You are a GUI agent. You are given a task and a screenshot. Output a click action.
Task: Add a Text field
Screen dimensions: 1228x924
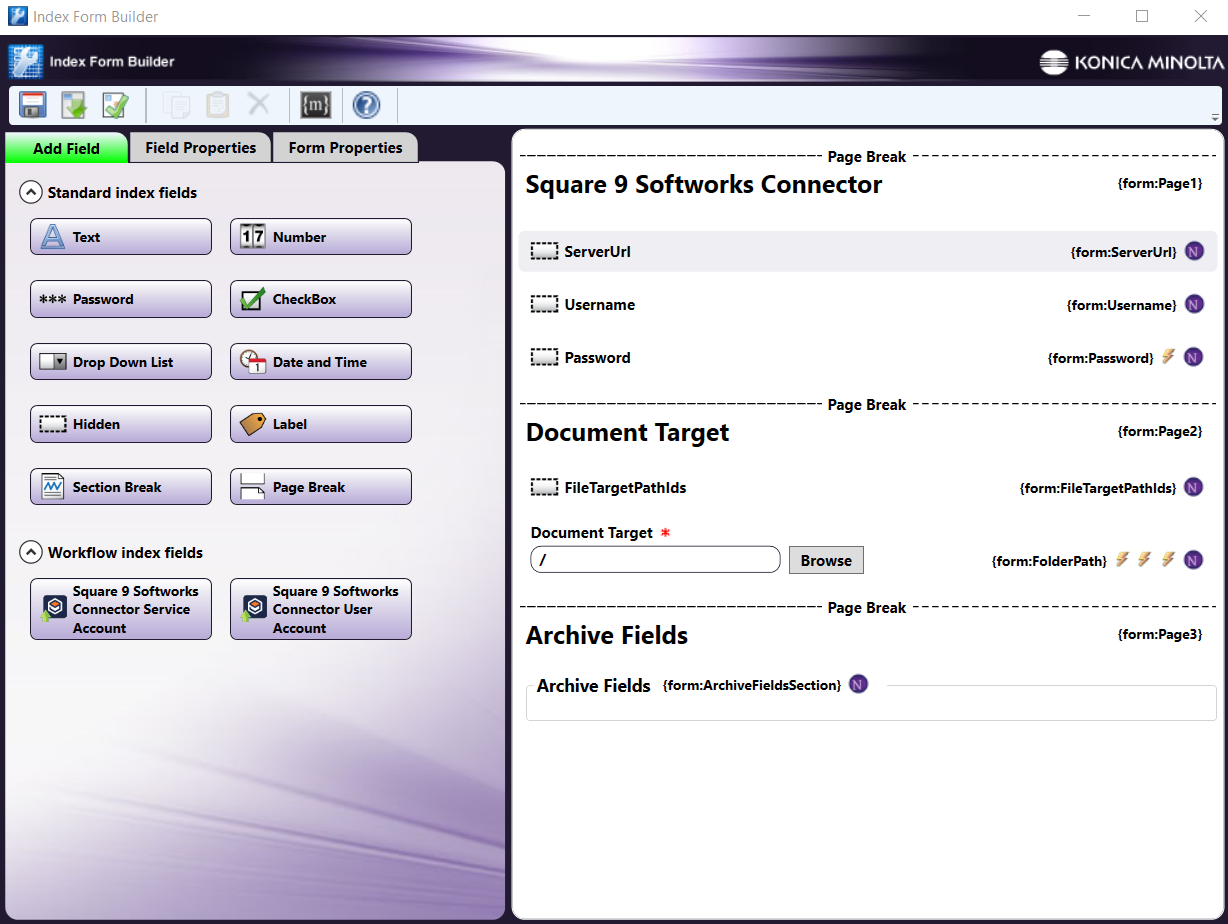[x=121, y=237]
